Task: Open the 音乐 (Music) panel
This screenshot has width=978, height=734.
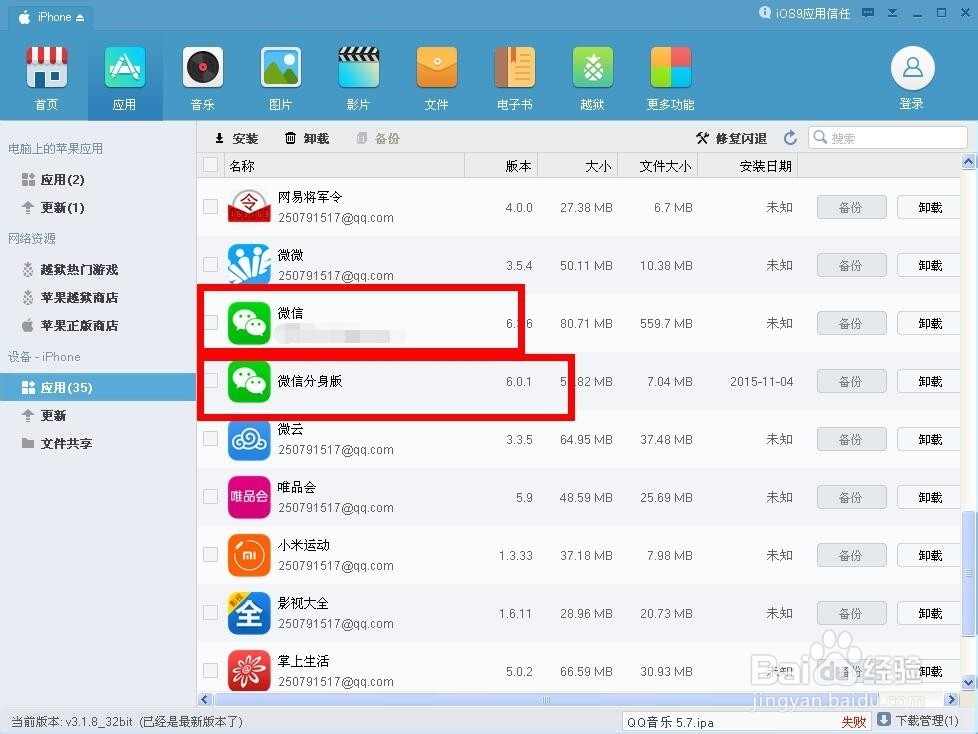Action: 202,77
